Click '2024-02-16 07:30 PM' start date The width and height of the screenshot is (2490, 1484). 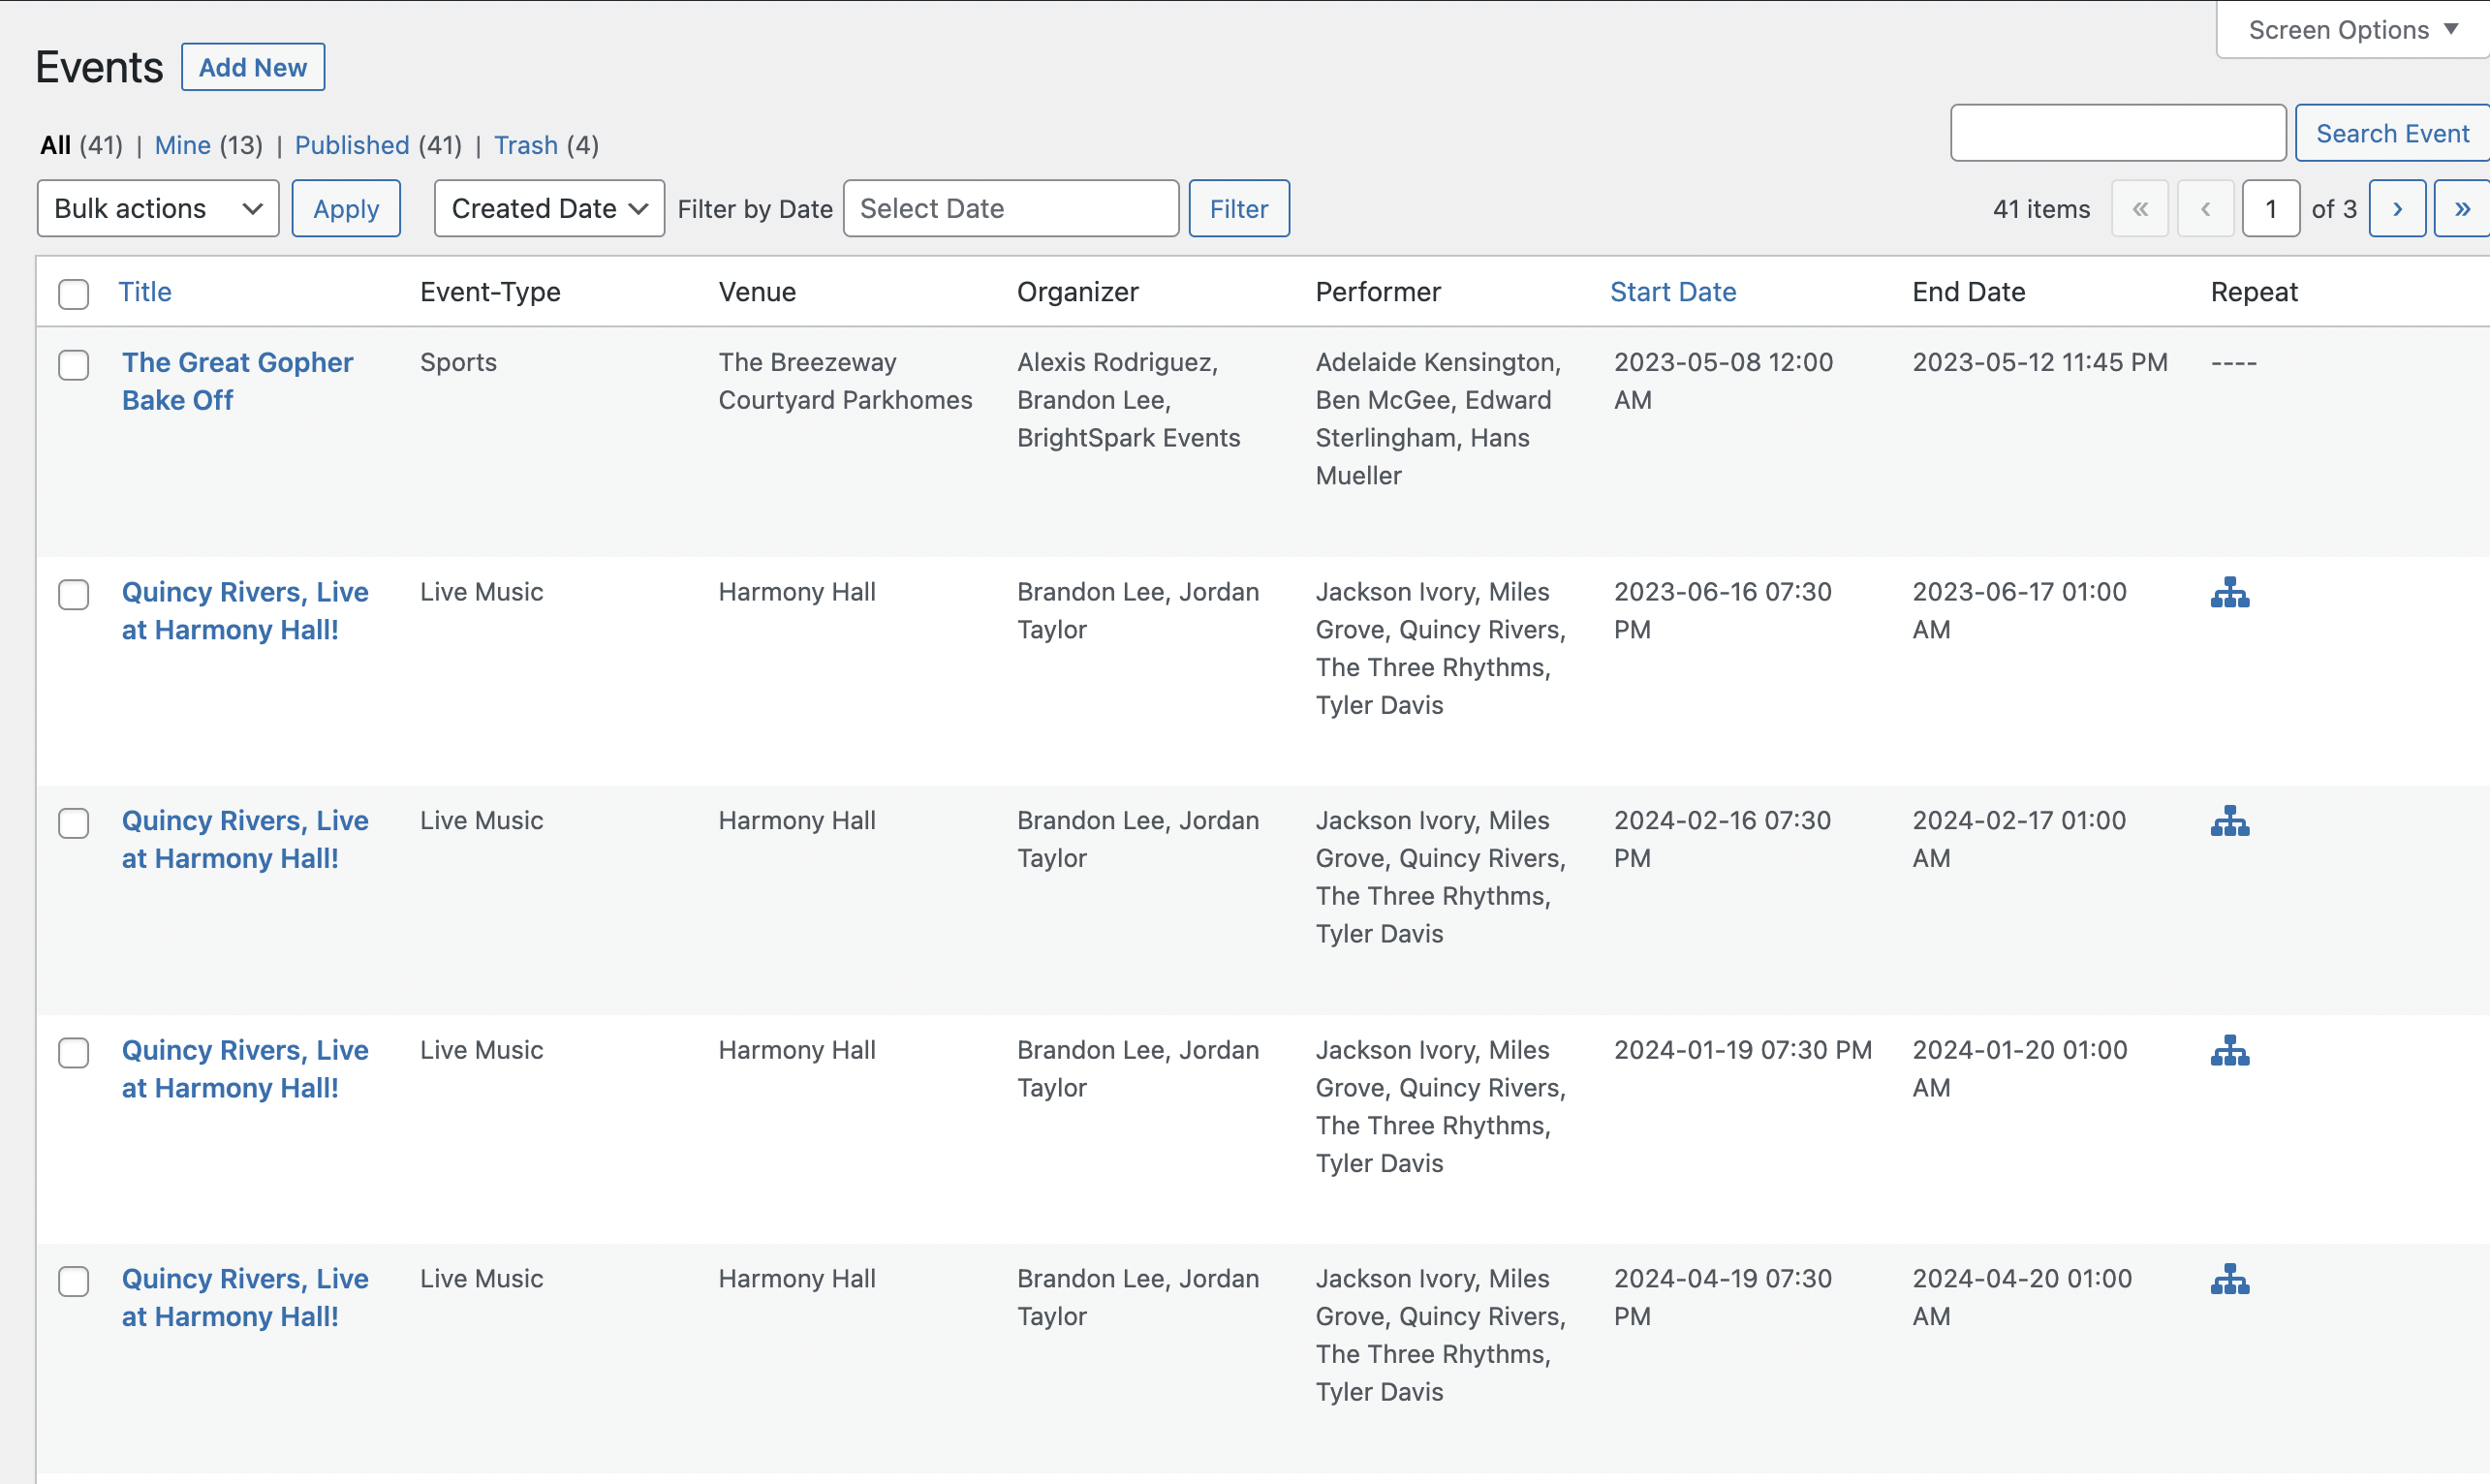[x=1722, y=839]
